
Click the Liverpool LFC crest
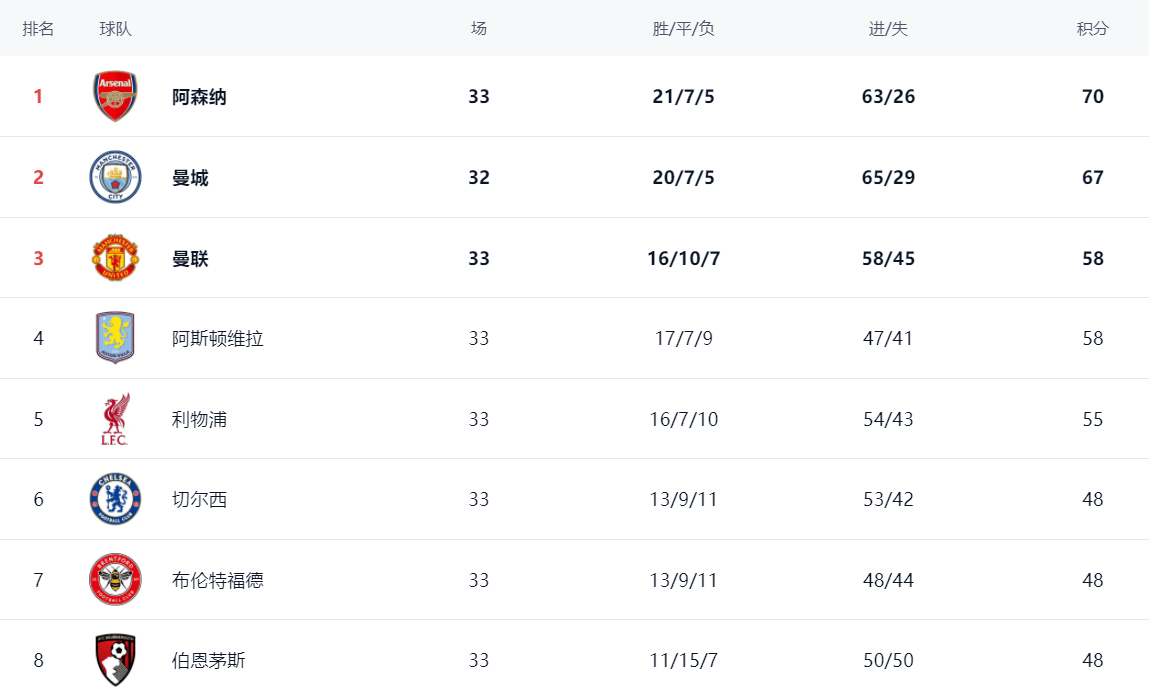point(115,419)
